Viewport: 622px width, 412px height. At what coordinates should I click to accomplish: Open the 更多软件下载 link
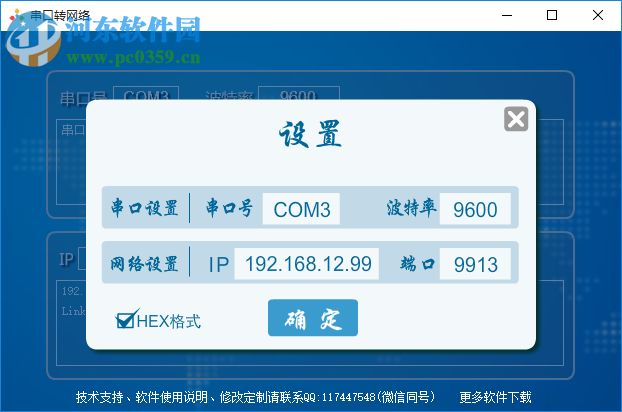point(495,397)
